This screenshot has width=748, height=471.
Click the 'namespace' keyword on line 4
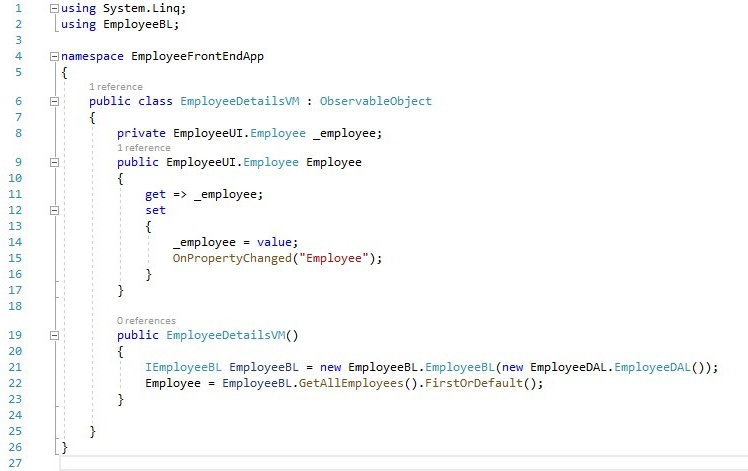pyautogui.click(x=92, y=56)
